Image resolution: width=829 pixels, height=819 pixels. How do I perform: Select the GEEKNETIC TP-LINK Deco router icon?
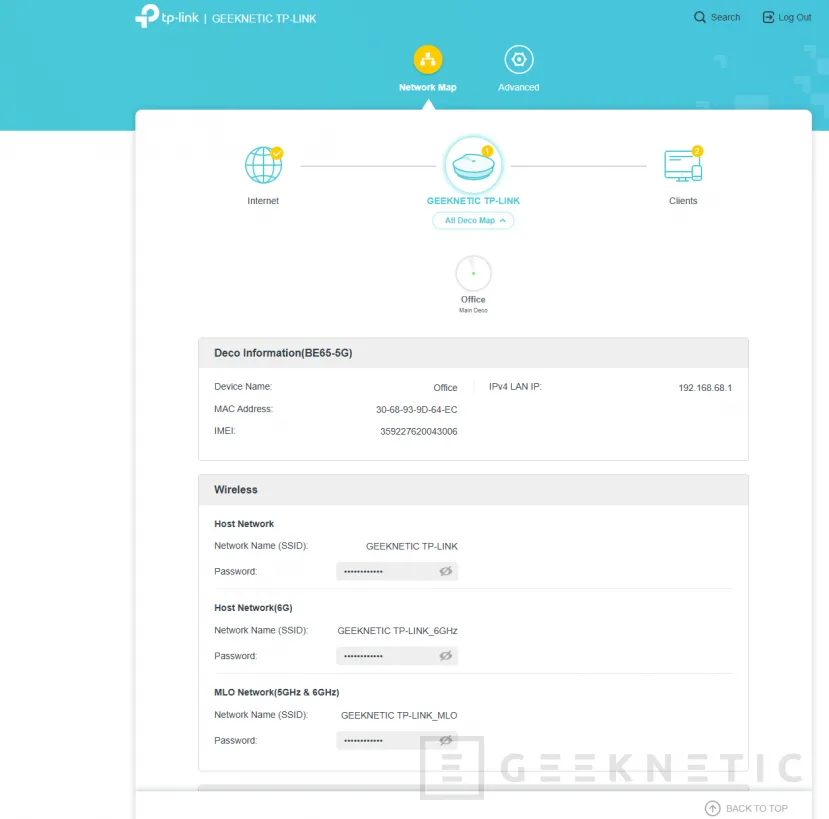point(473,165)
